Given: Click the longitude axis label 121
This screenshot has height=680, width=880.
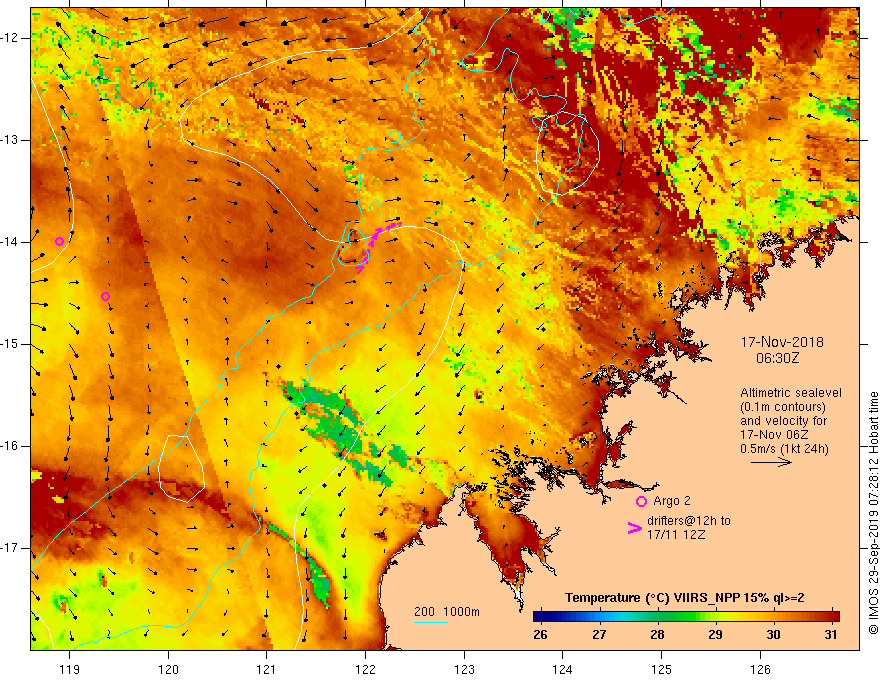Looking at the screenshot, I should (x=266, y=669).
